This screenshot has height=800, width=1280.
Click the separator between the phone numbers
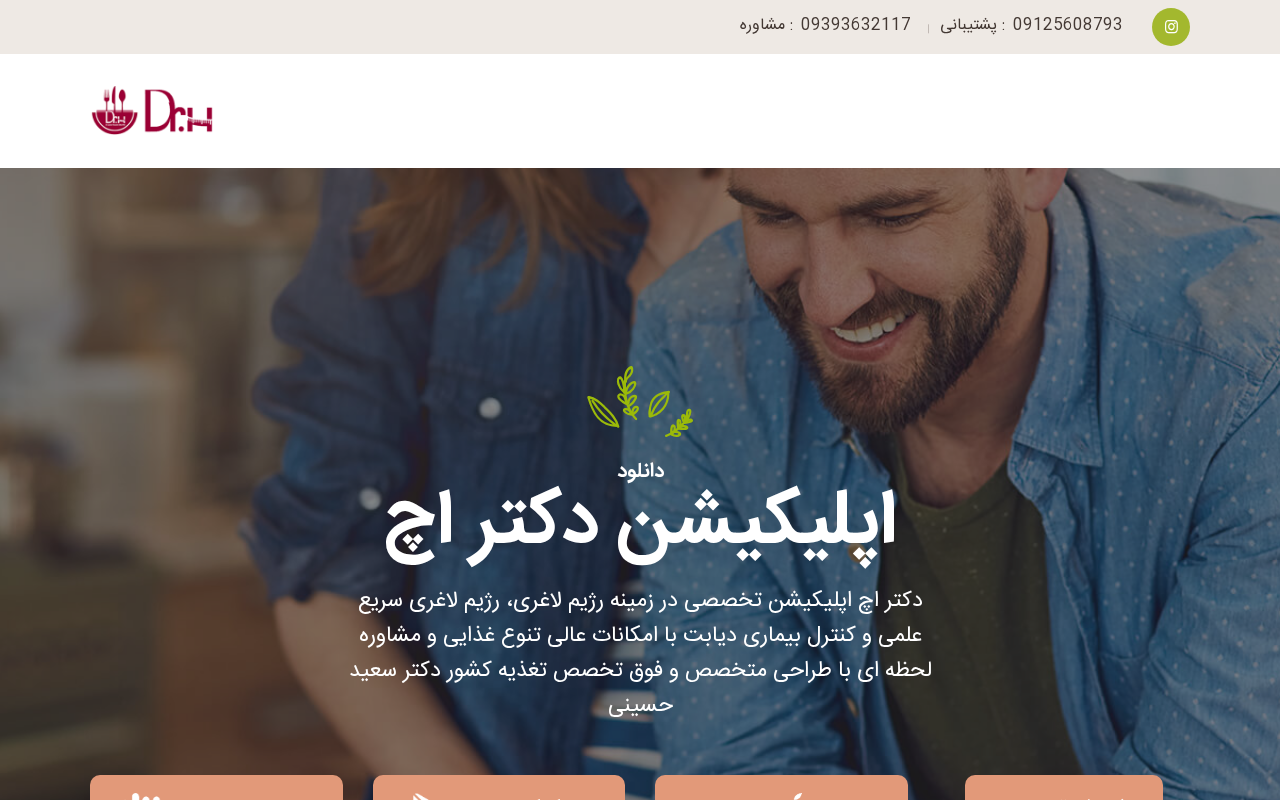[x=928, y=28]
